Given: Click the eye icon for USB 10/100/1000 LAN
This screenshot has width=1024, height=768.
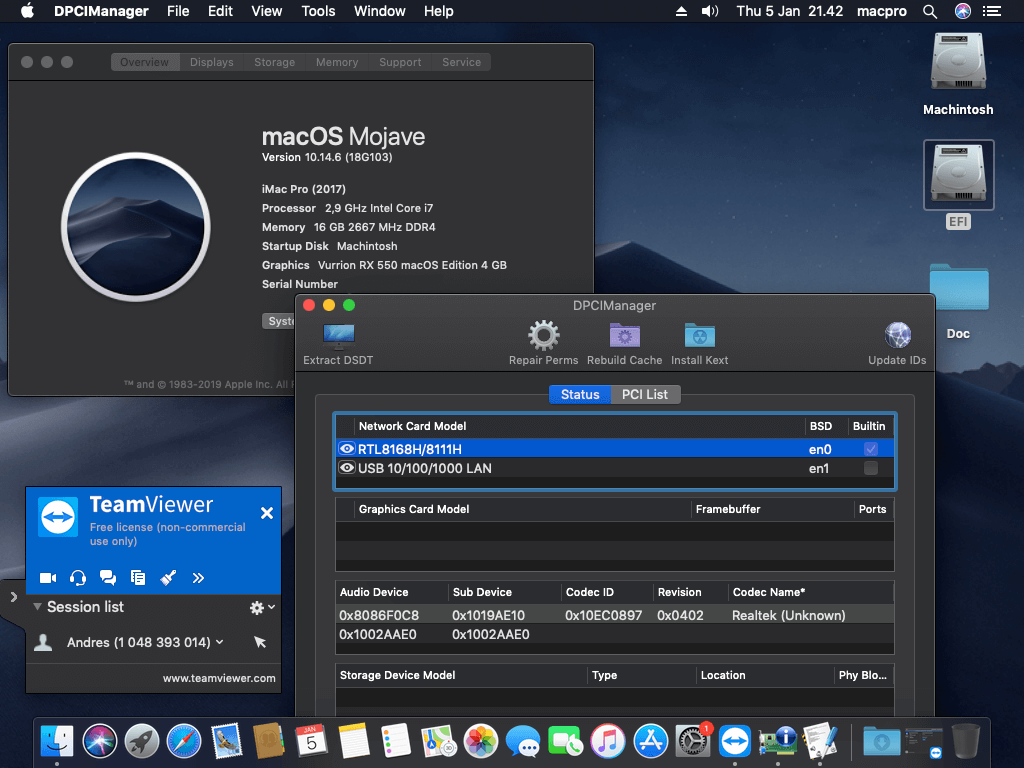Looking at the screenshot, I should [347, 468].
